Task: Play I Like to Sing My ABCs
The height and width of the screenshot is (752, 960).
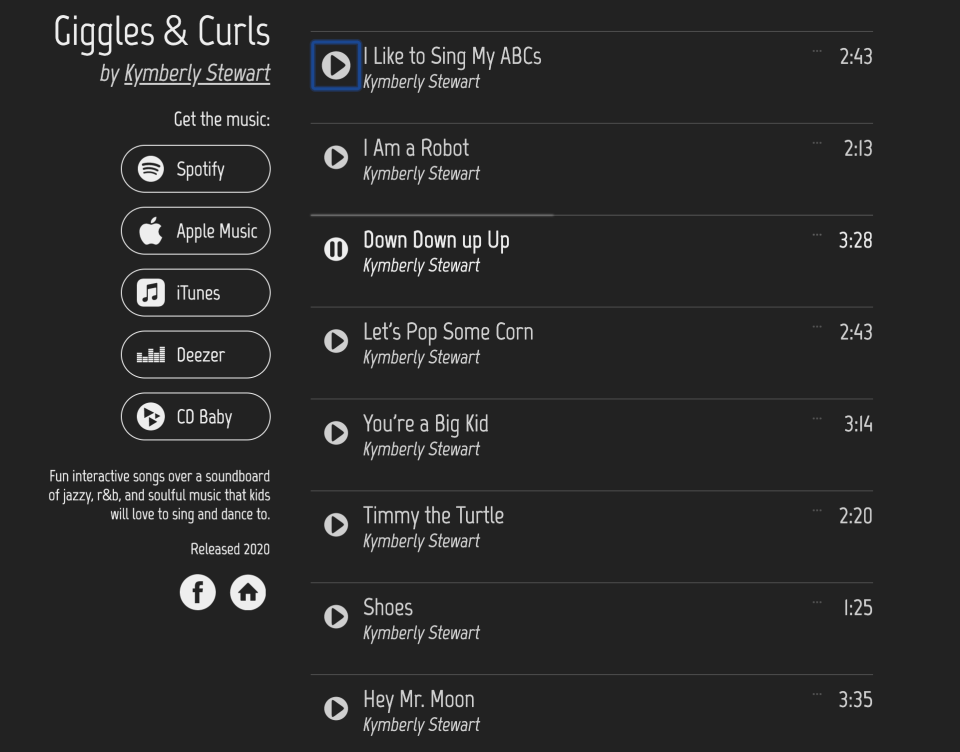Action: click(x=336, y=65)
